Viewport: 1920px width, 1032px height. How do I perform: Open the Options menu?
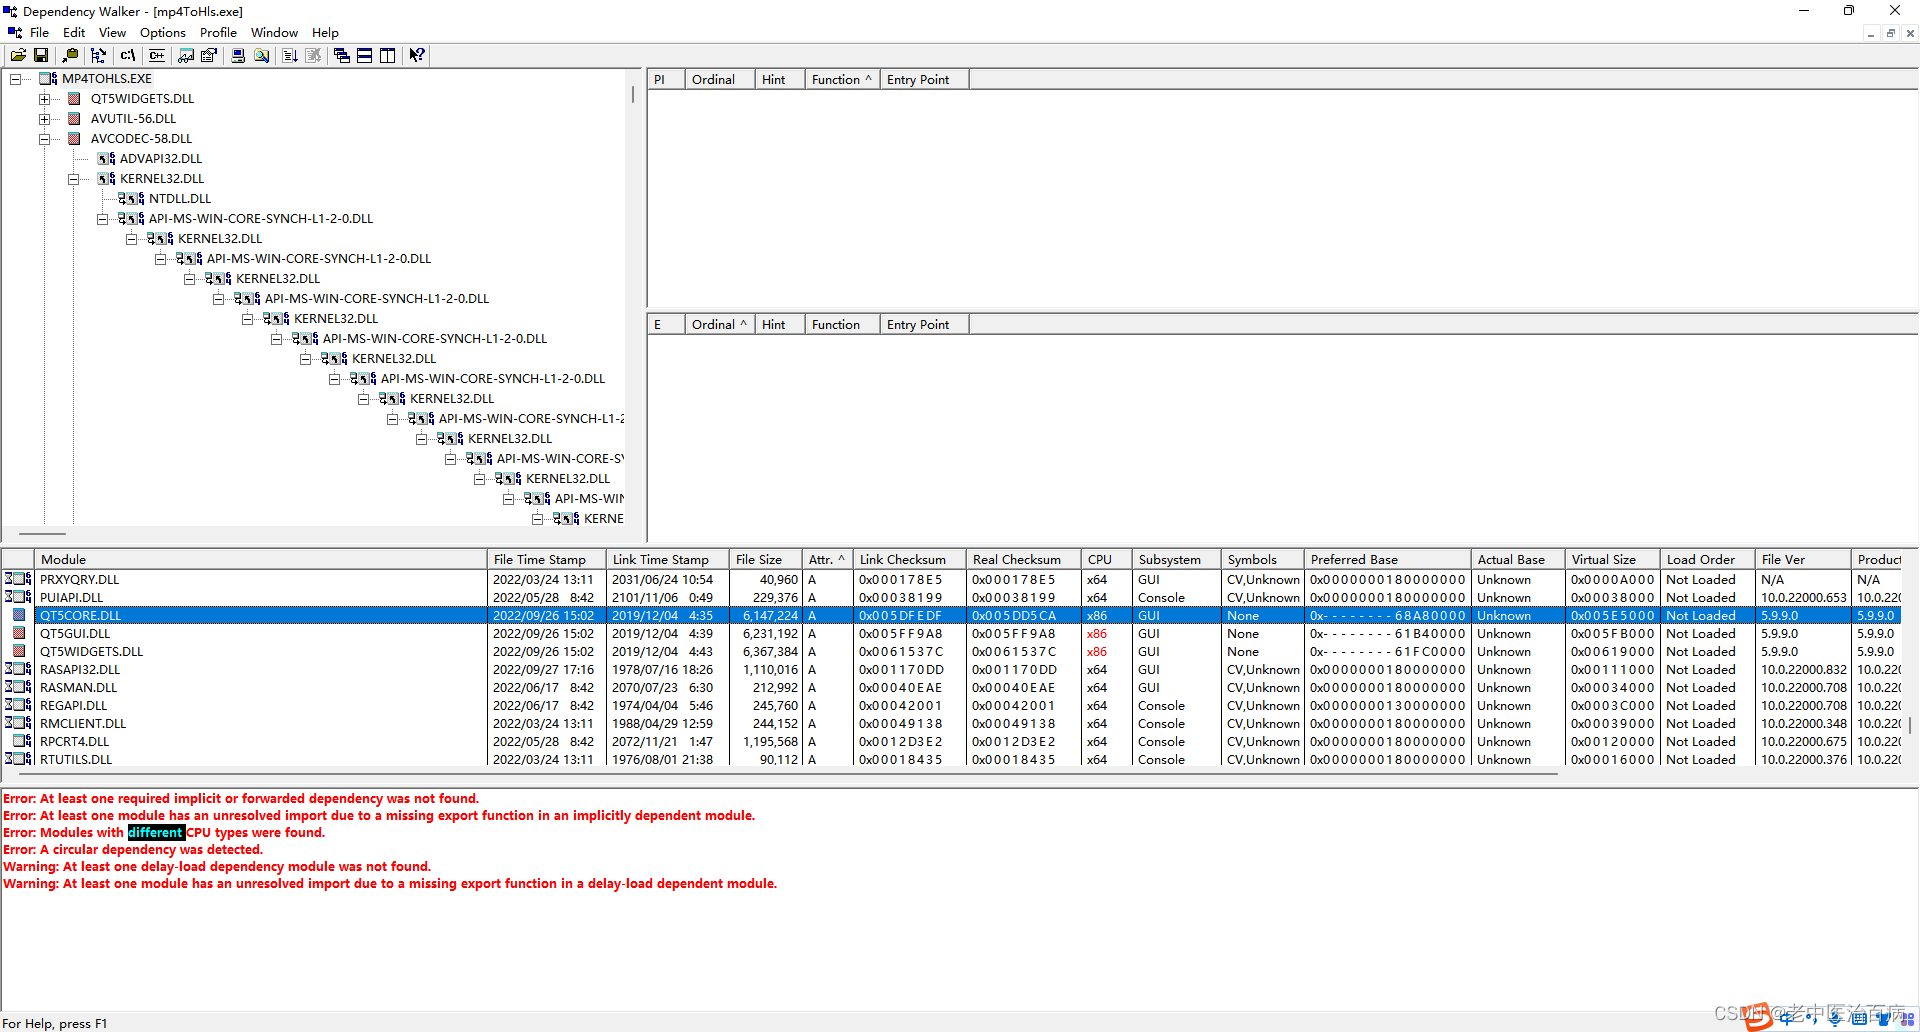click(x=162, y=32)
